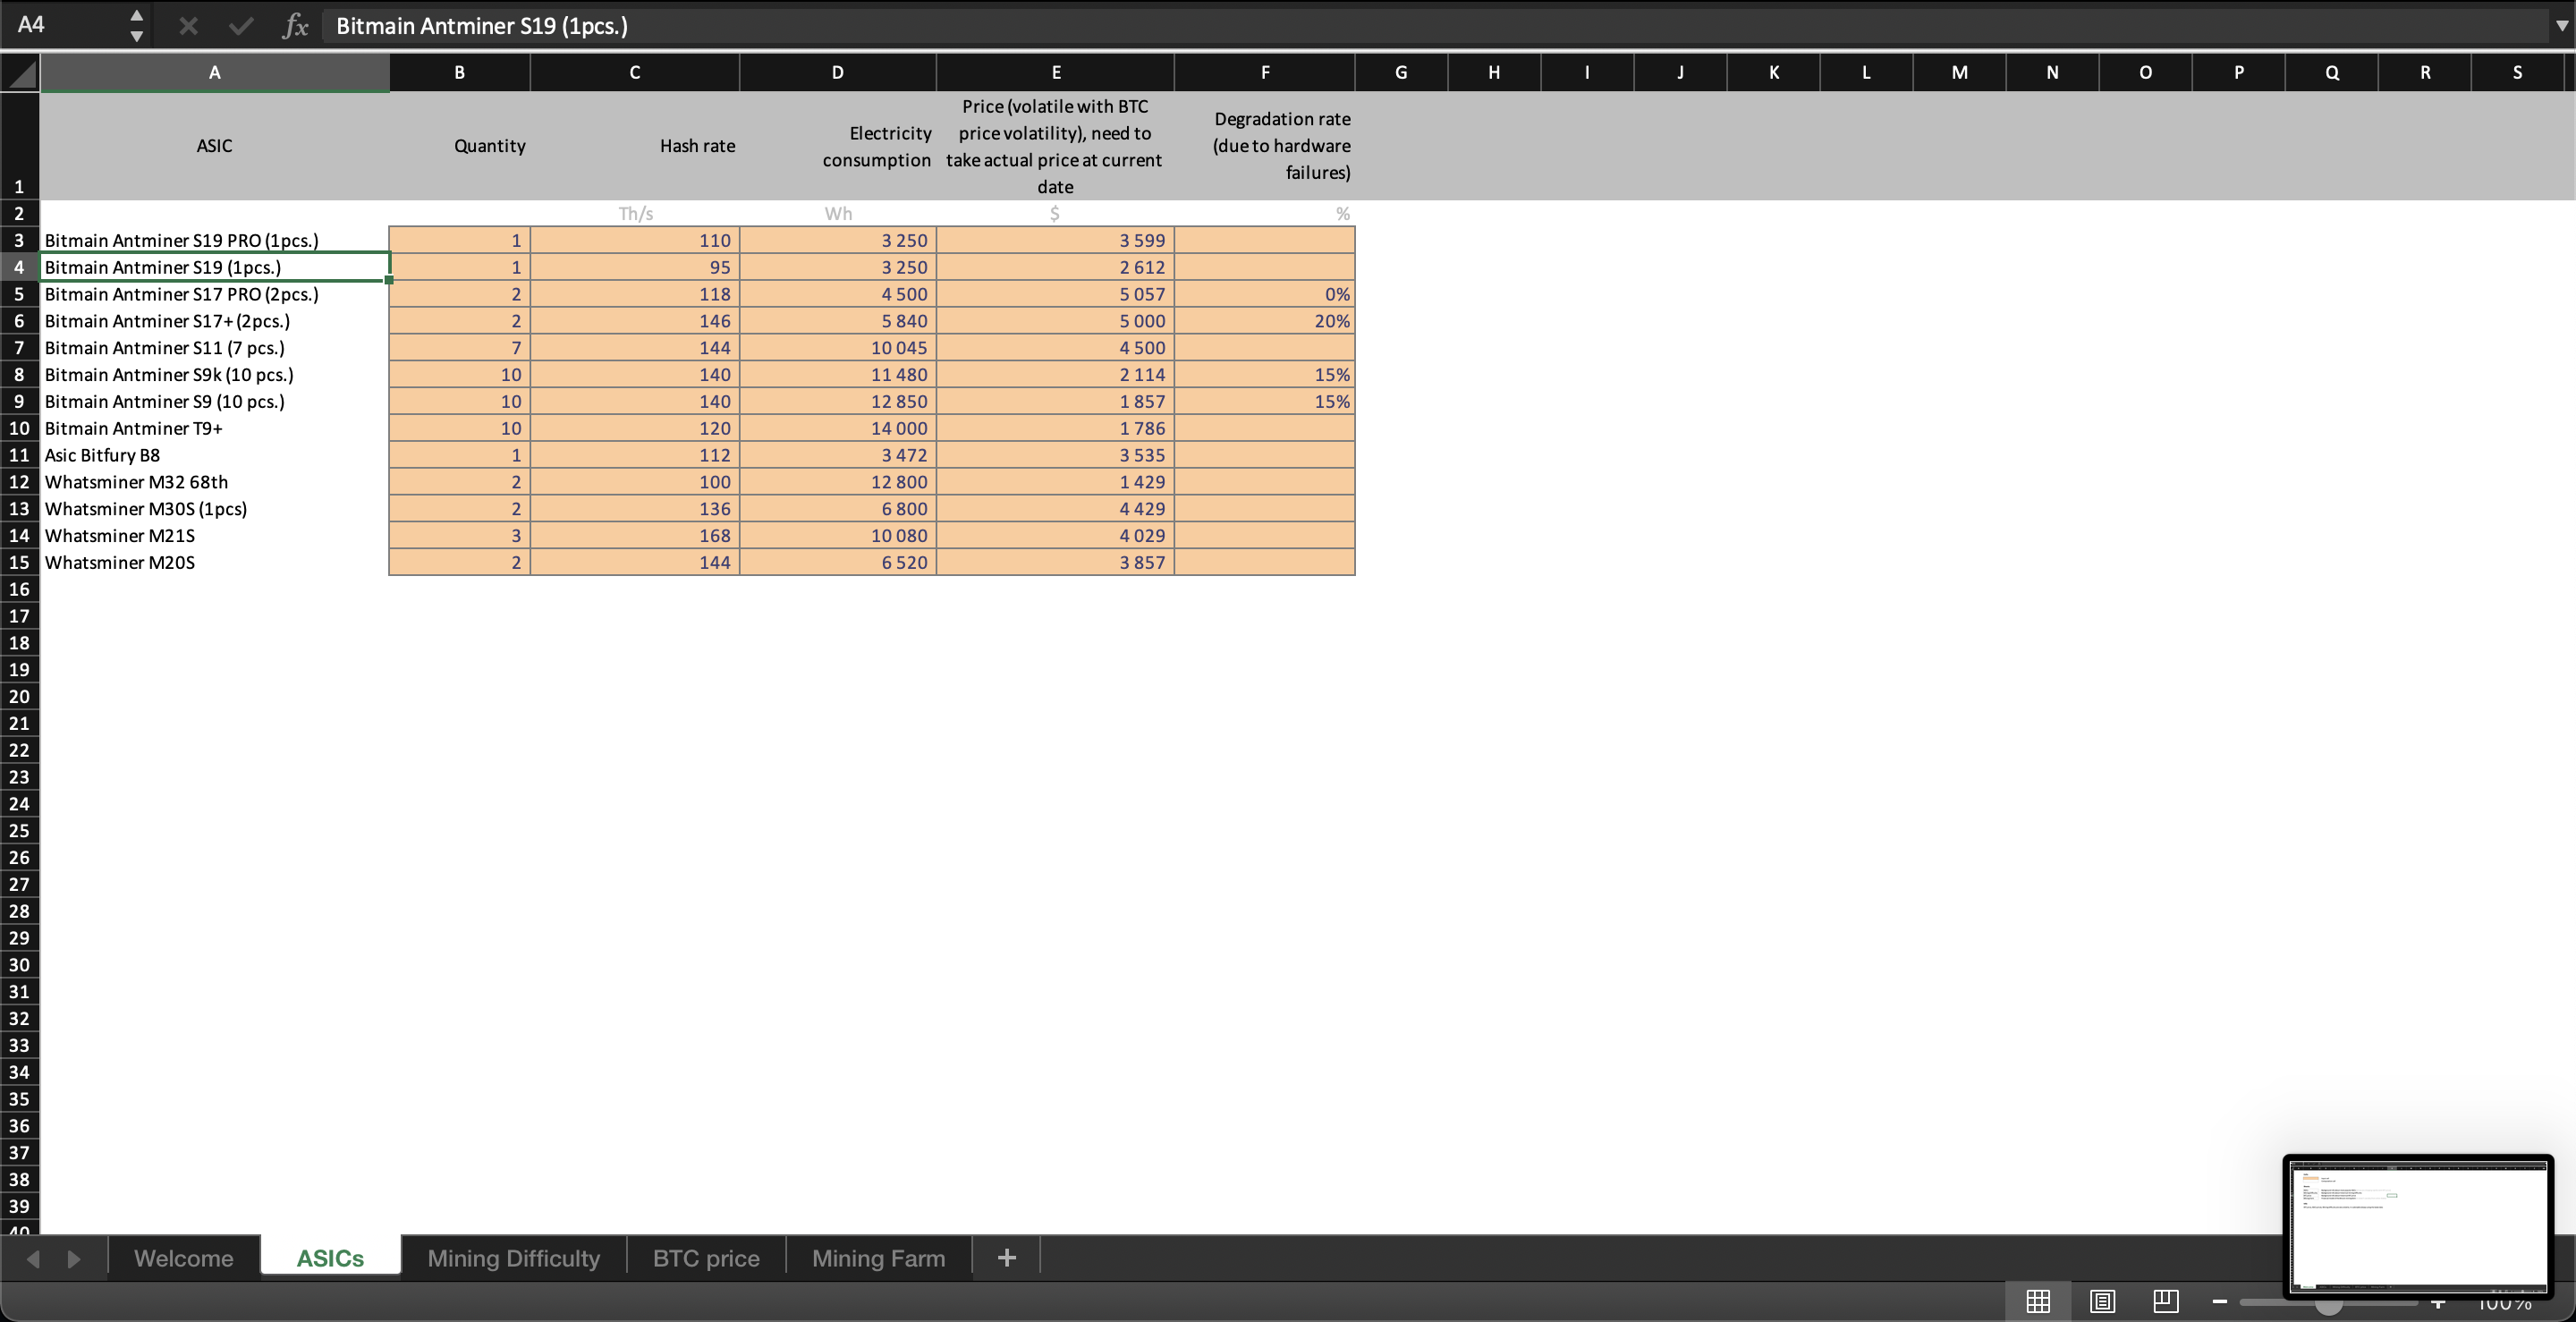Switch to the ASICs sheet tab

(330, 1258)
